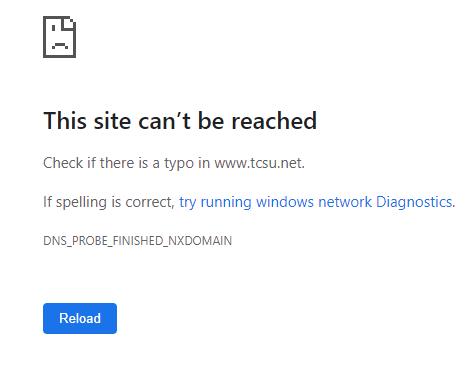Viewport: 471px width, 365px height.
Task: Open the windows network Diagnostics link
Action: click(317, 202)
